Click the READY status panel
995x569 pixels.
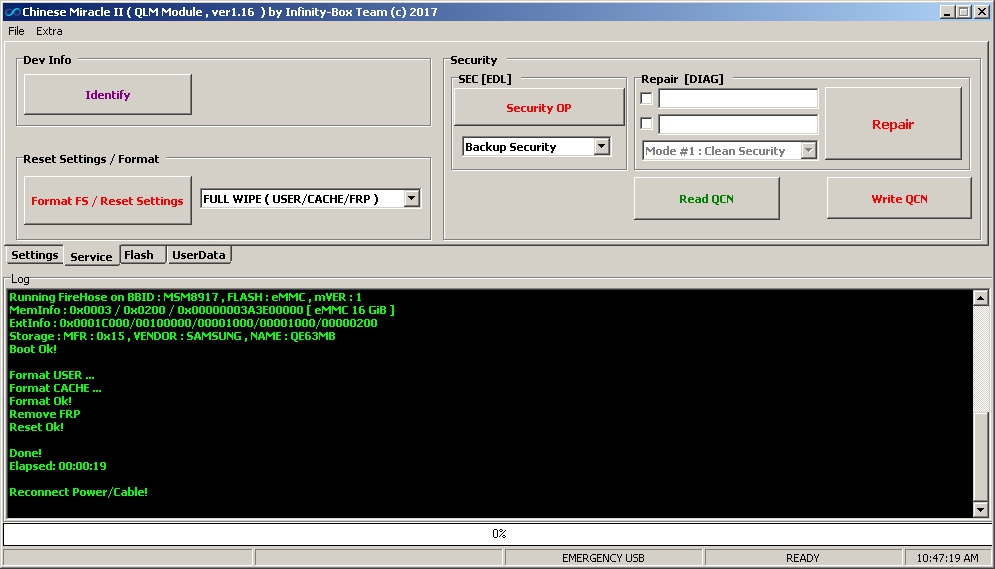click(803, 558)
